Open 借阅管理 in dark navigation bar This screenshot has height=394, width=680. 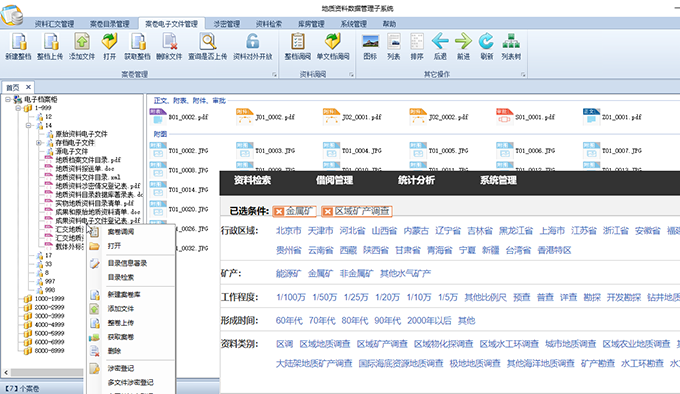[334, 180]
